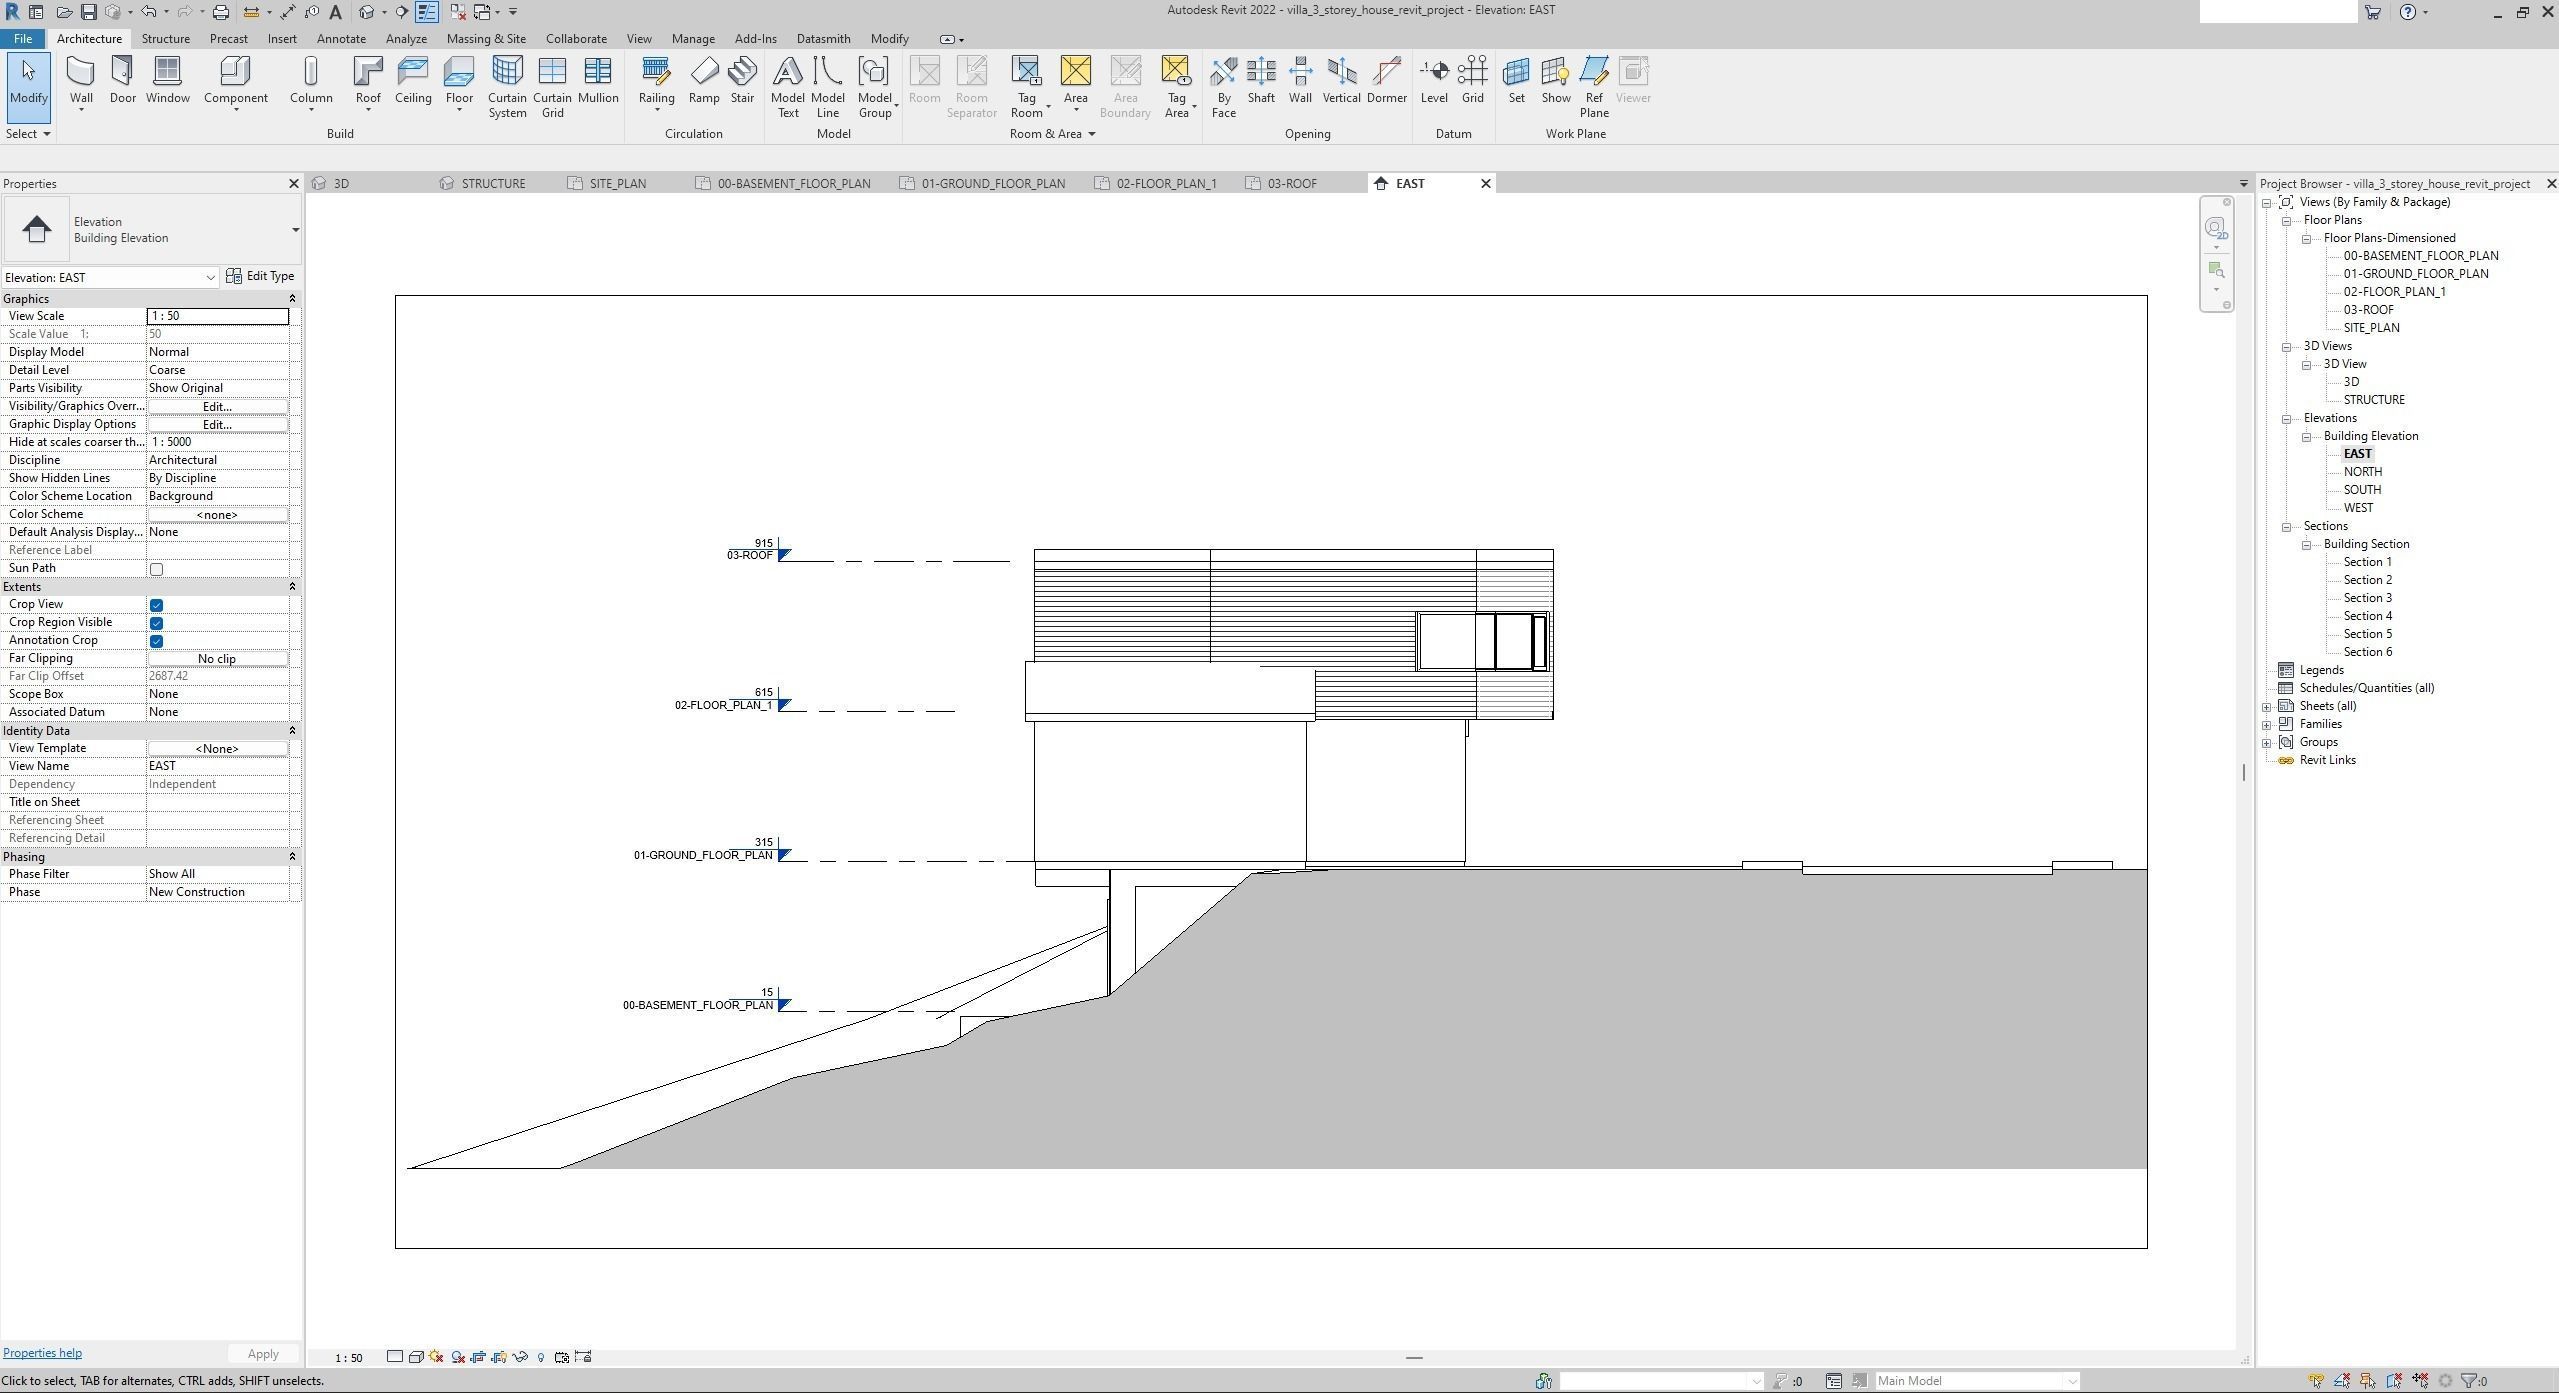
Task: Switch to the 01-GROUND_FLOOR_PLAN view tab
Action: 992,184
